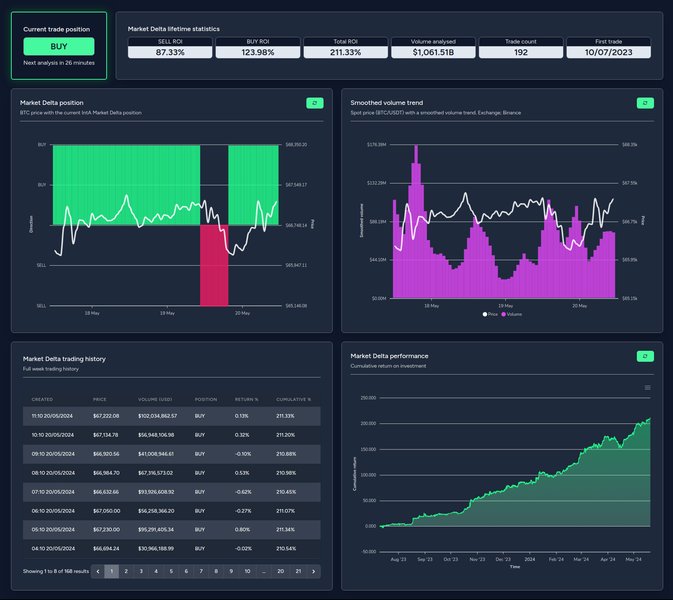673x600 pixels.
Task: Go to previous page of trading history
Action: click(98, 571)
